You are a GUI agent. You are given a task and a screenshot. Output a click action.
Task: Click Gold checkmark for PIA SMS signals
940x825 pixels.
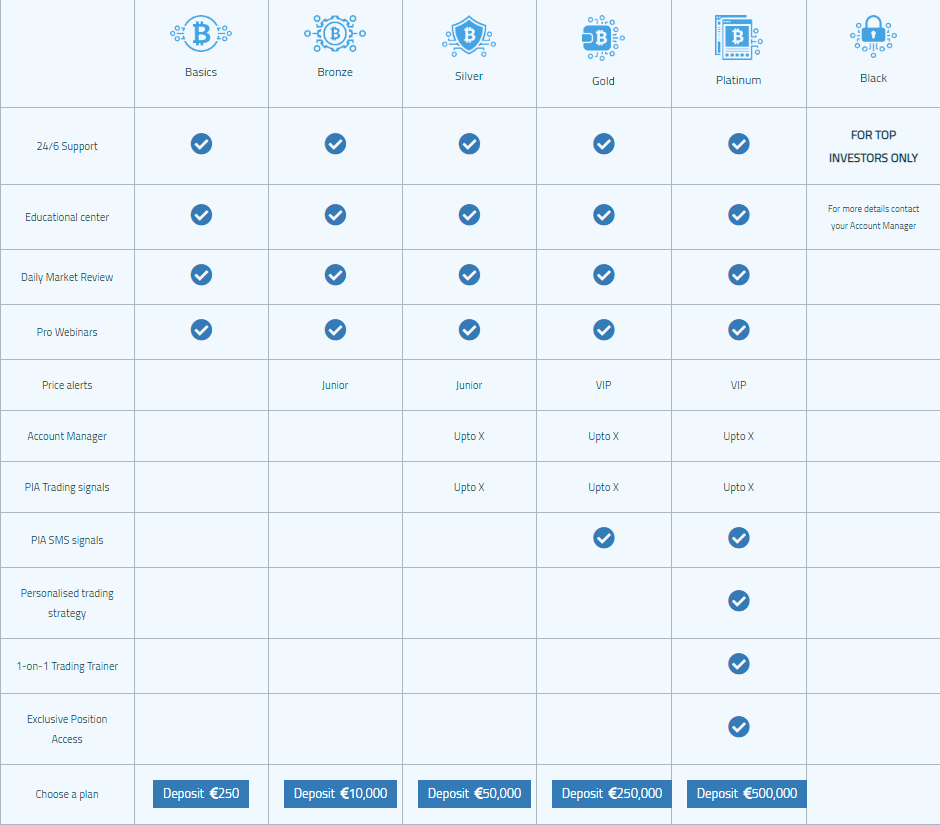[x=604, y=538]
